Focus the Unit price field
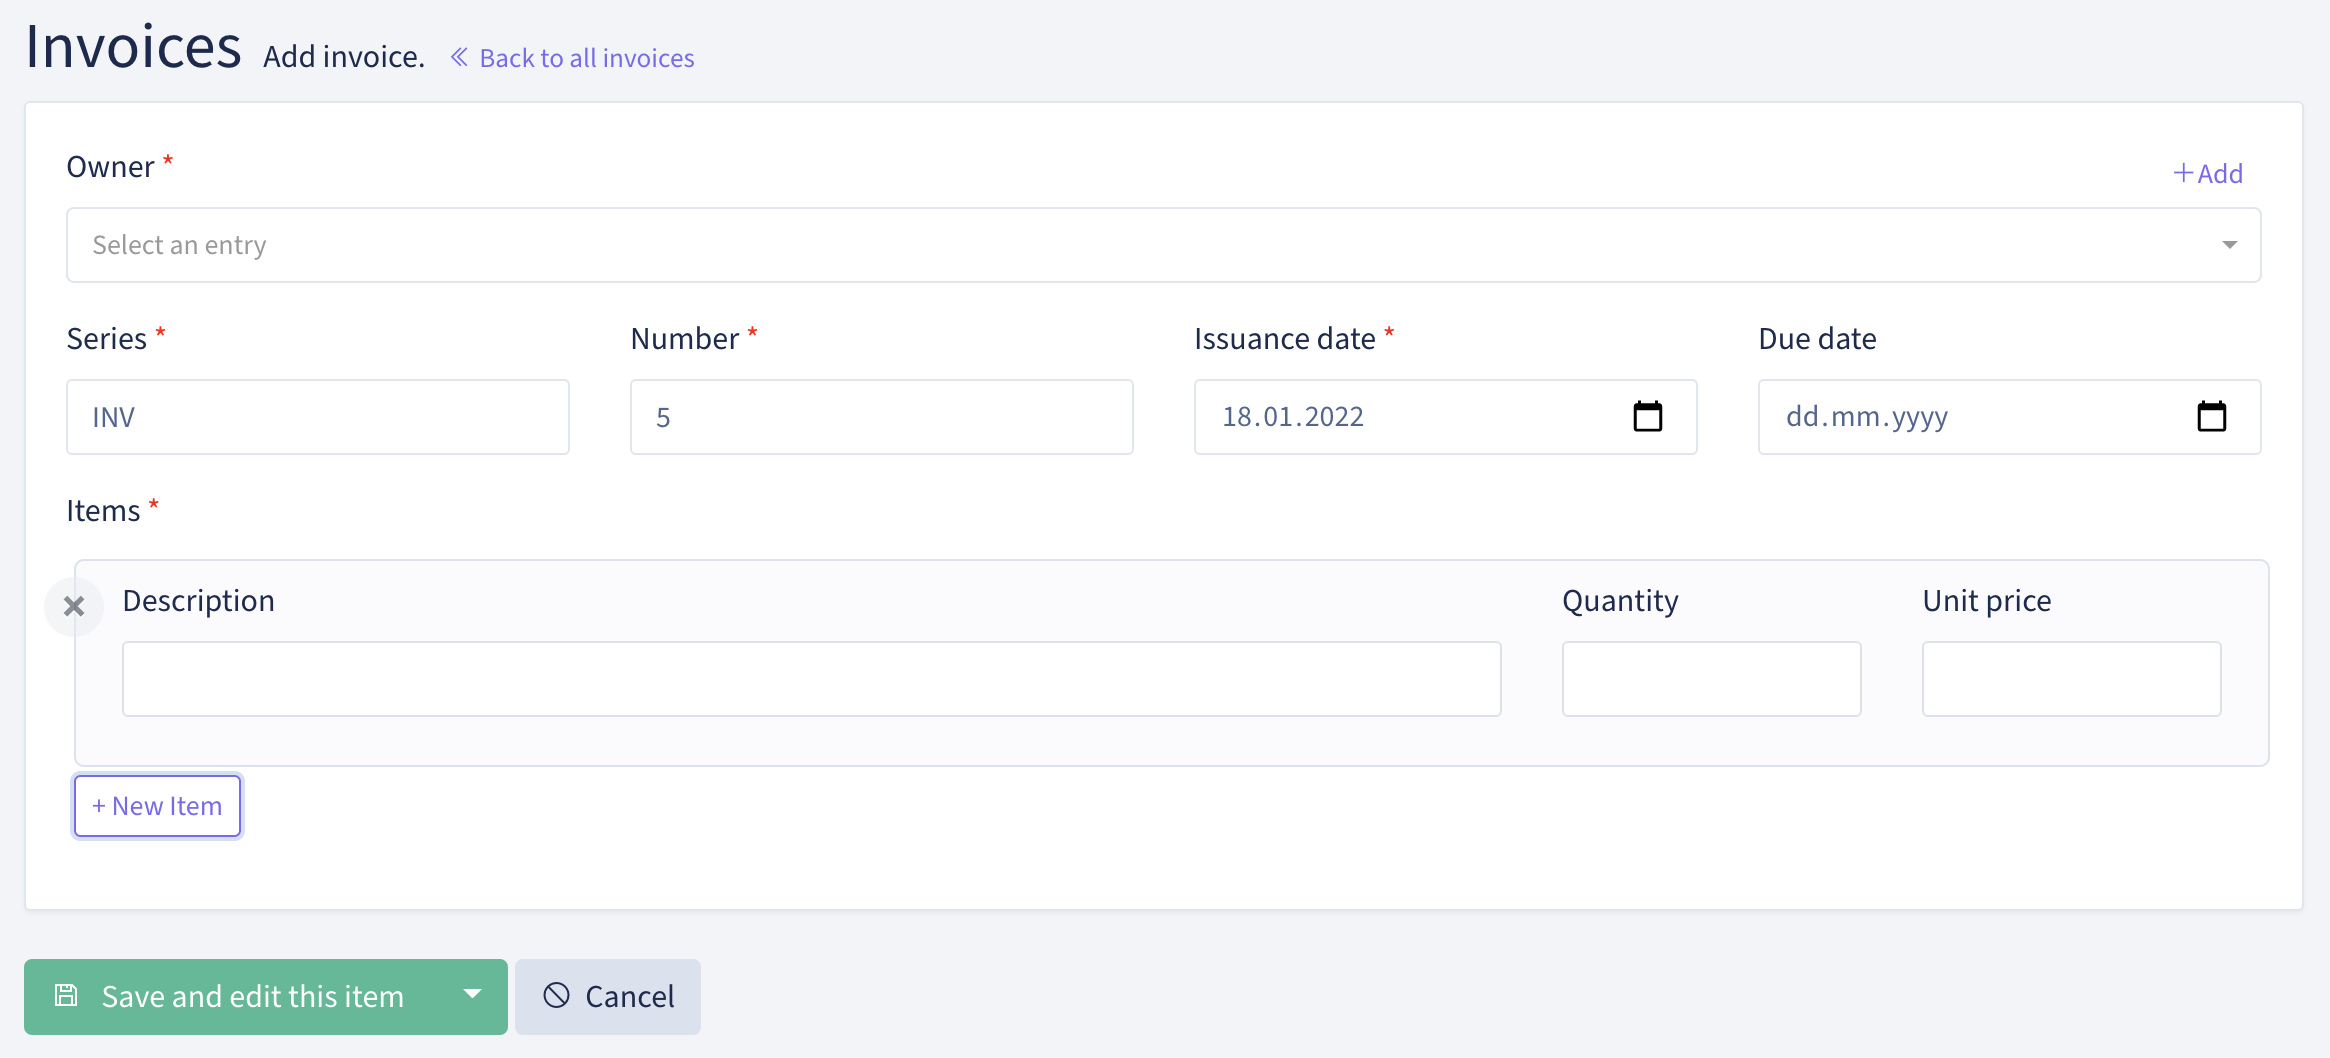 tap(2071, 679)
